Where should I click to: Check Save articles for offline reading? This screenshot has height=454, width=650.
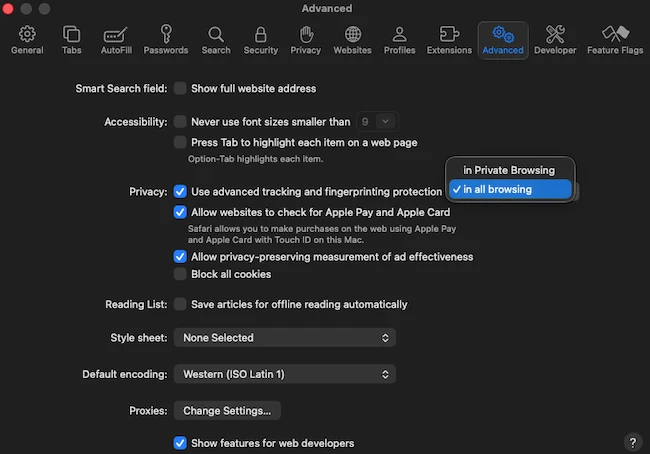coord(180,304)
